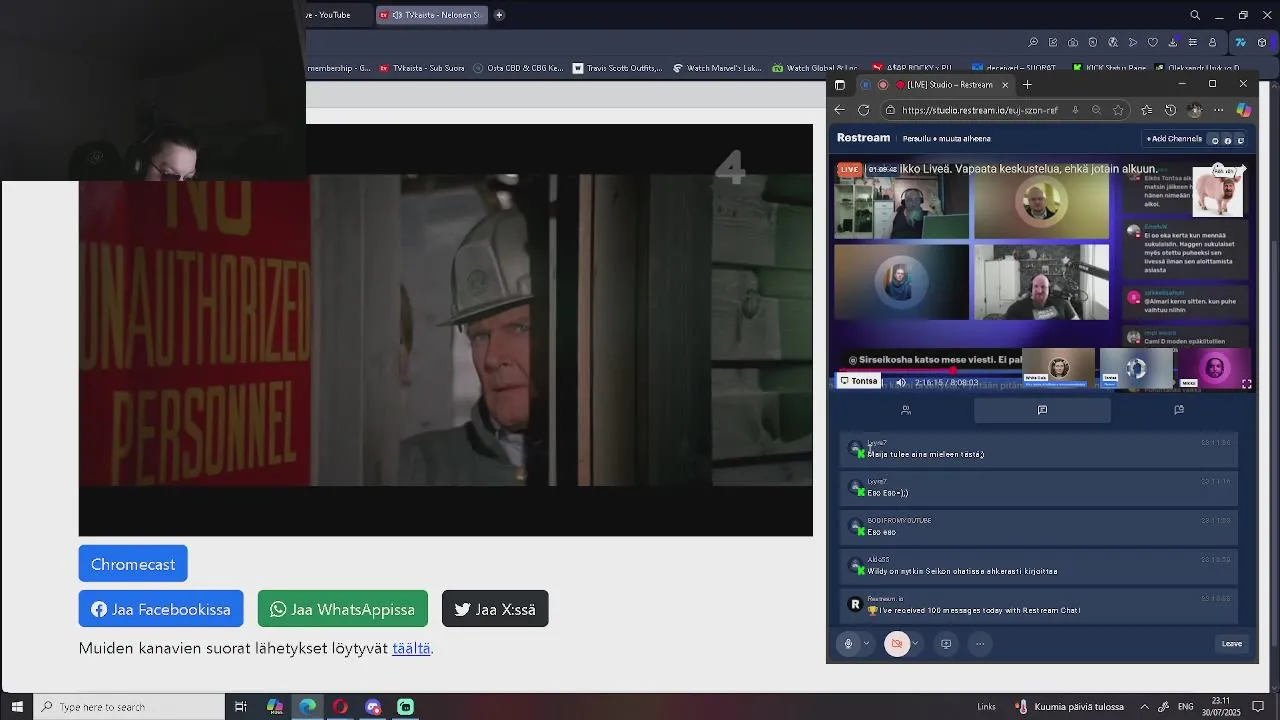
Task: Open Edge favorites list icon
Action: [x=1146, y=110]
